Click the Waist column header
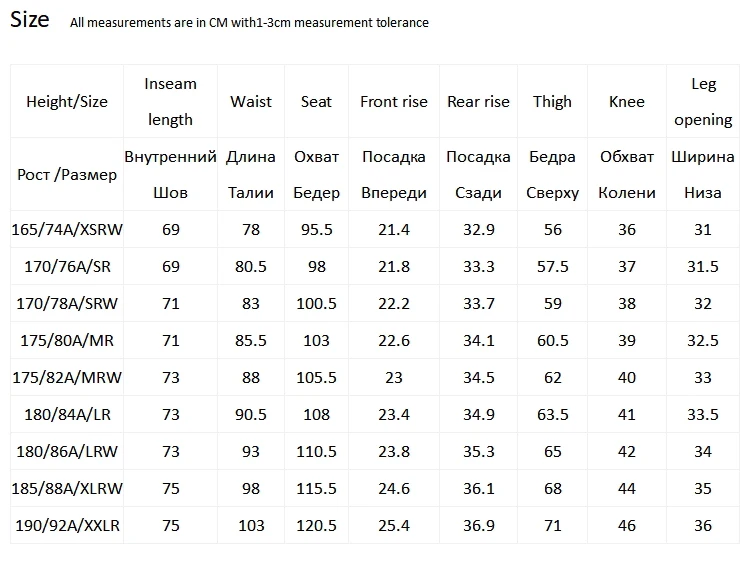Image resolution: width=750 pixels, height=570 pixels. point(251,101)
